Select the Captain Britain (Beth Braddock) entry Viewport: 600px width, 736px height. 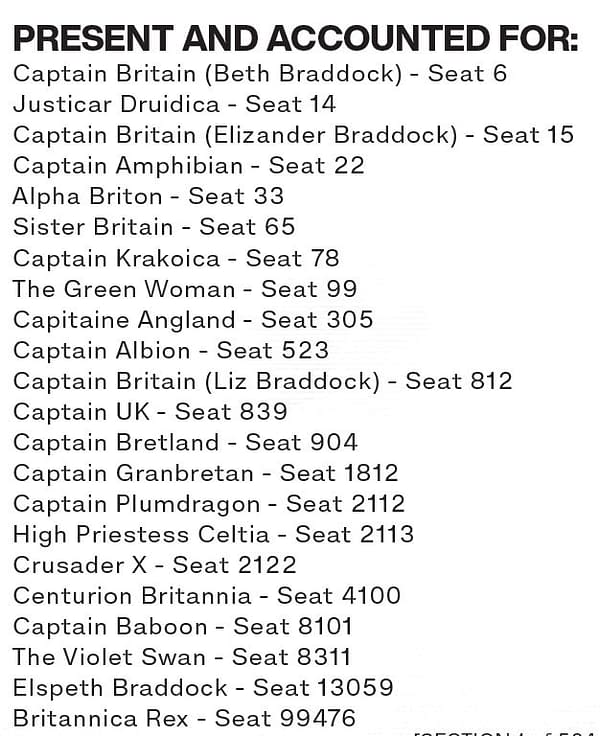(260, 74)
